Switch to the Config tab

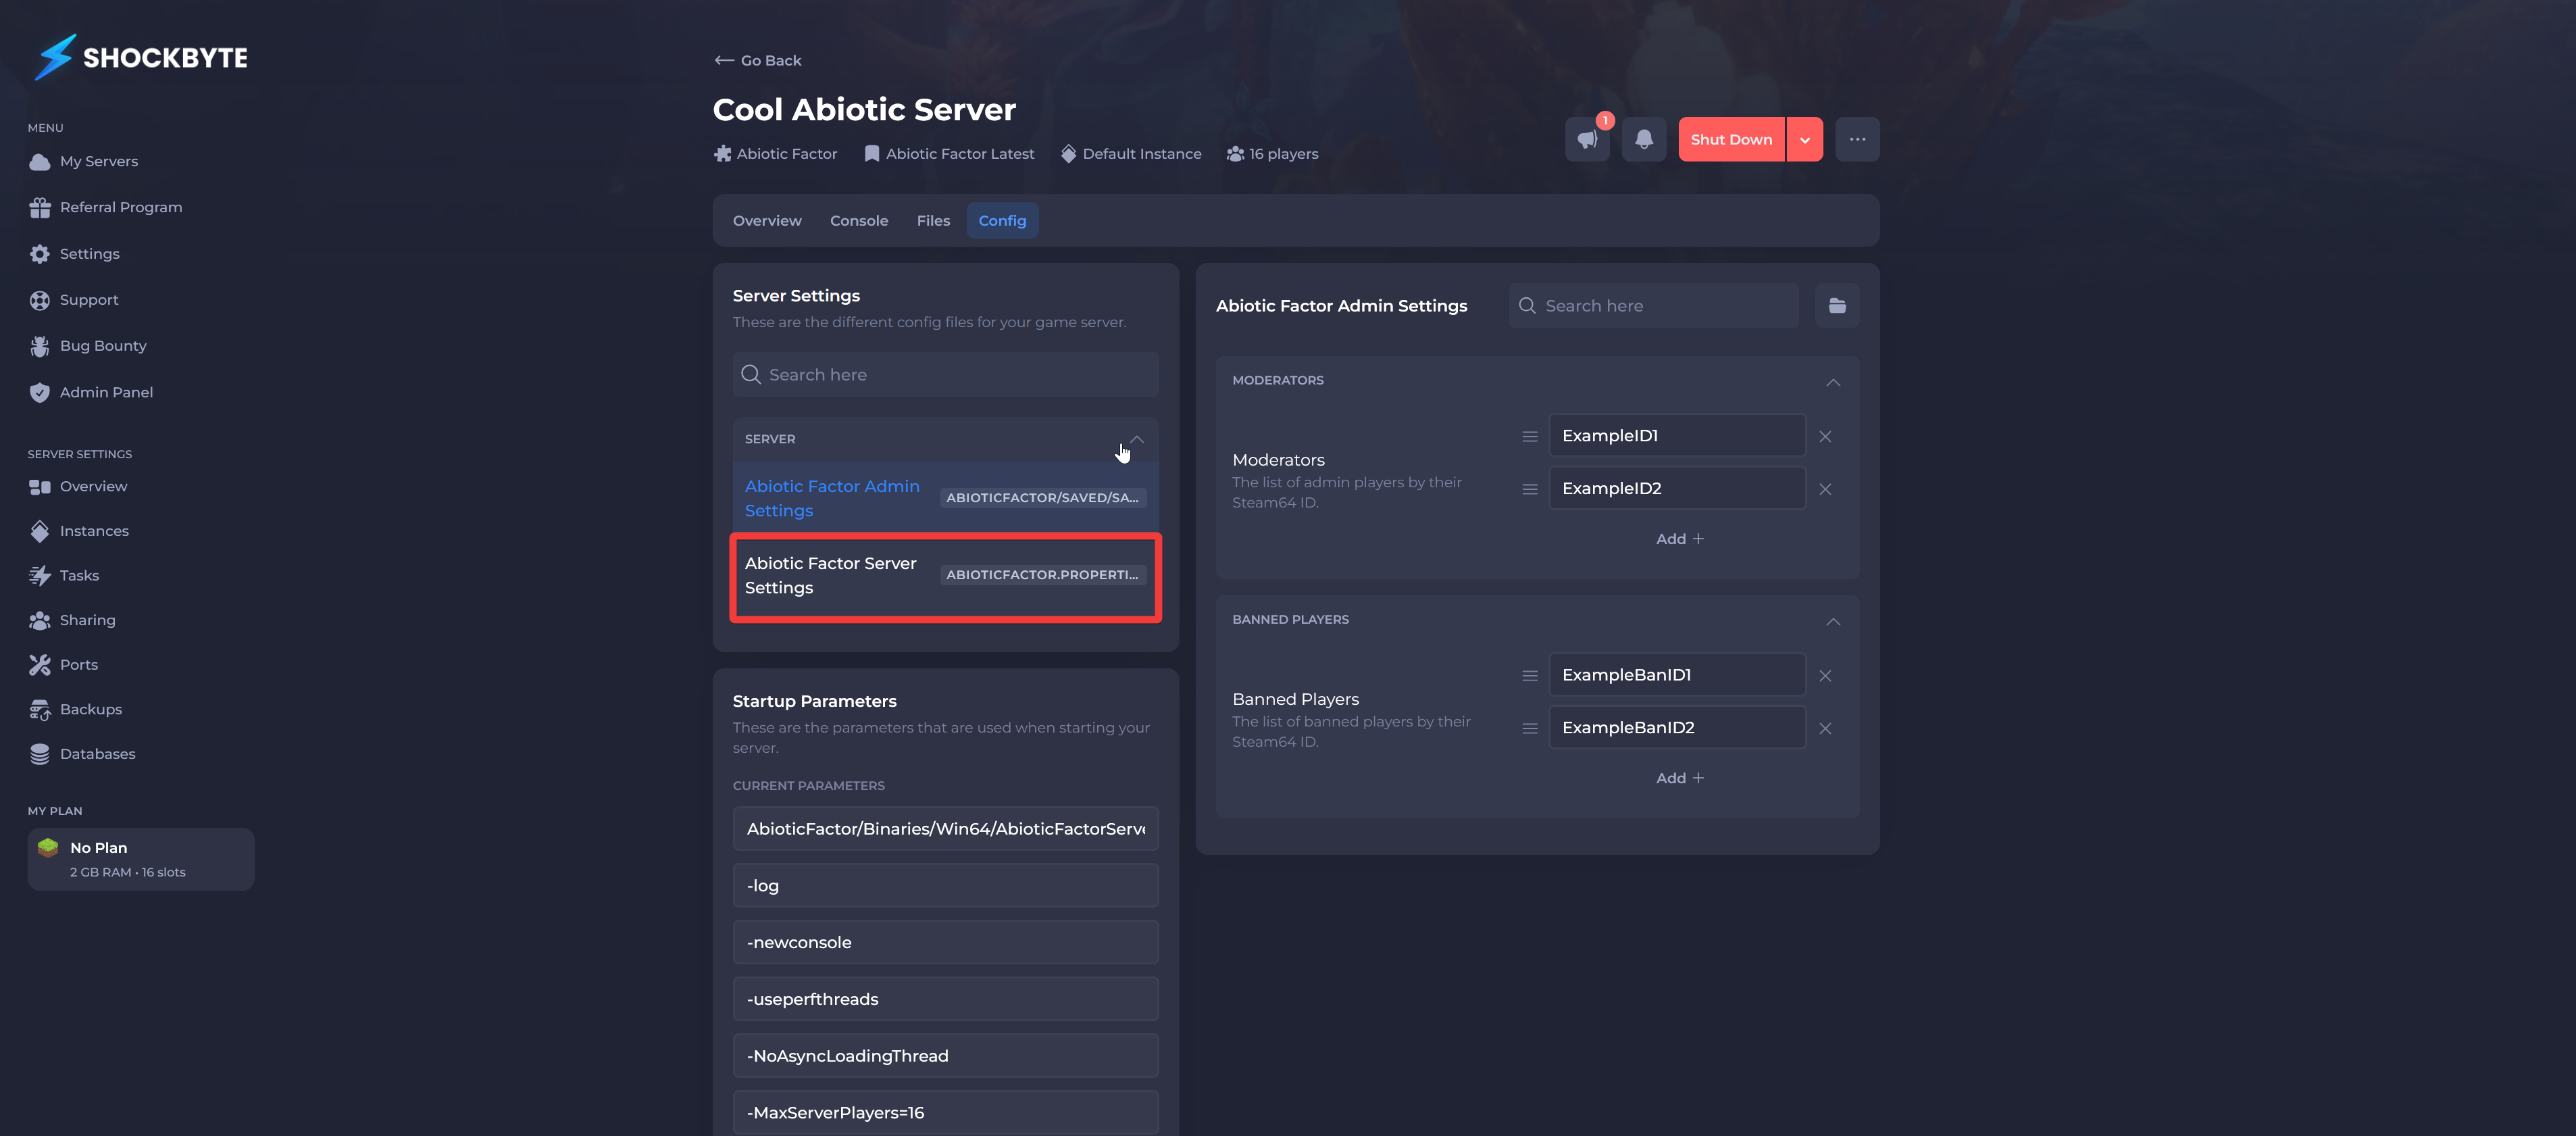click(1002, 220)
